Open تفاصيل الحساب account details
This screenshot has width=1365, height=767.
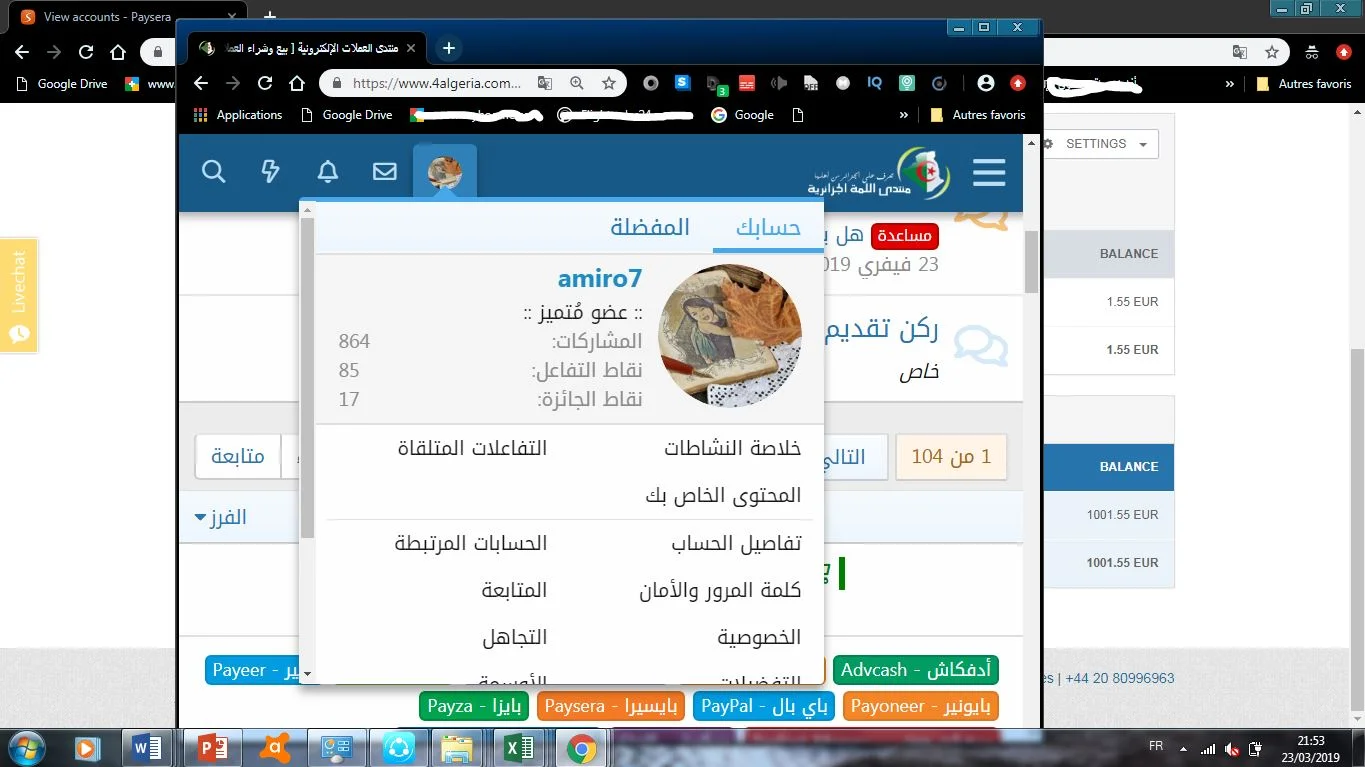coord(736,543)
